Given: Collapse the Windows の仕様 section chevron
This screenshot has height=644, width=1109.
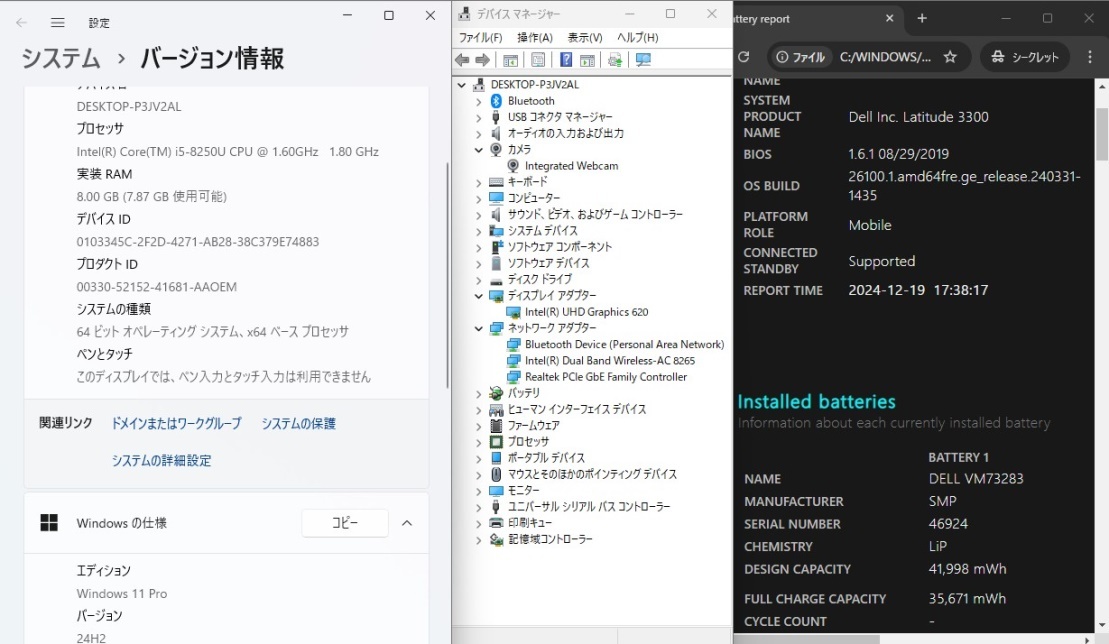Looking at the screenshot, I should coord(407,523).
